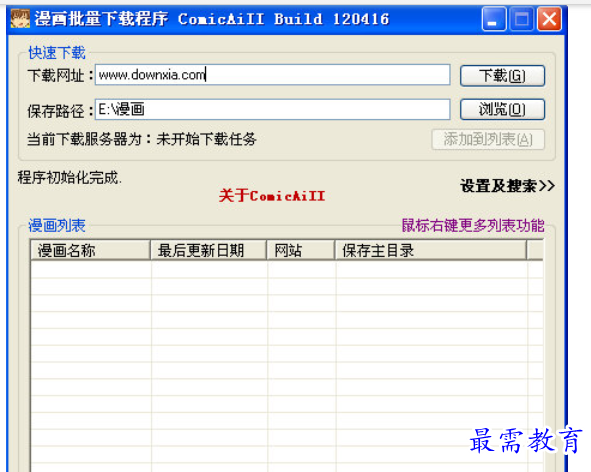Close the ComicAiII window
Viewport: 591px width, 472px height.
point(549,19)
